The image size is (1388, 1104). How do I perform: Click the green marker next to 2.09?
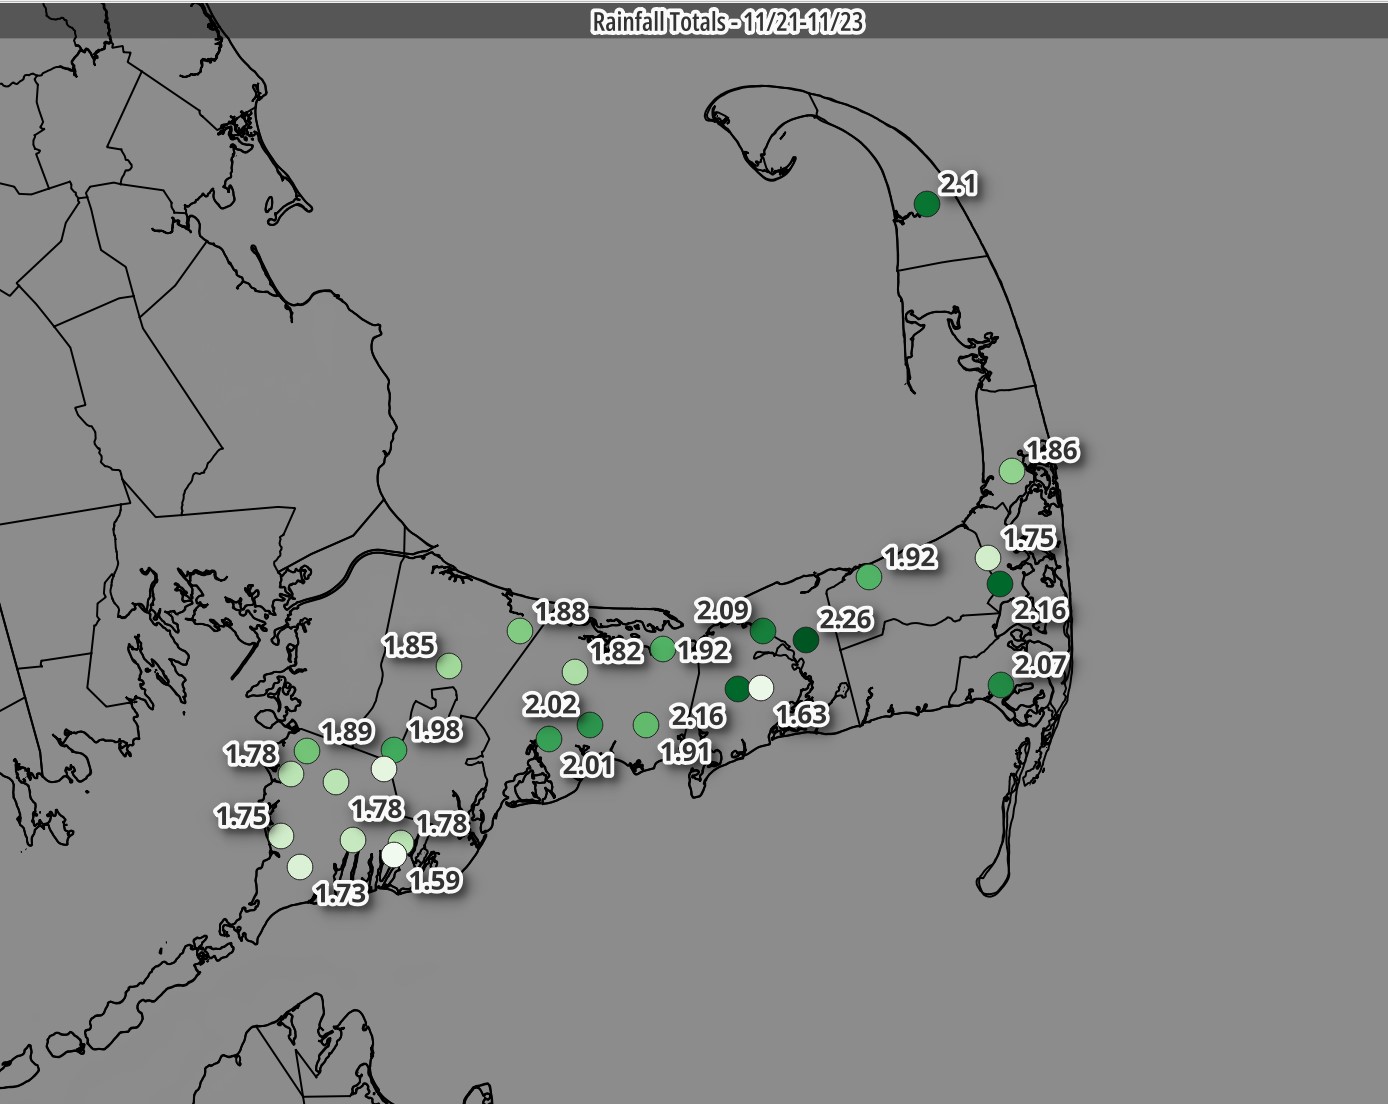tap(762, 630)
